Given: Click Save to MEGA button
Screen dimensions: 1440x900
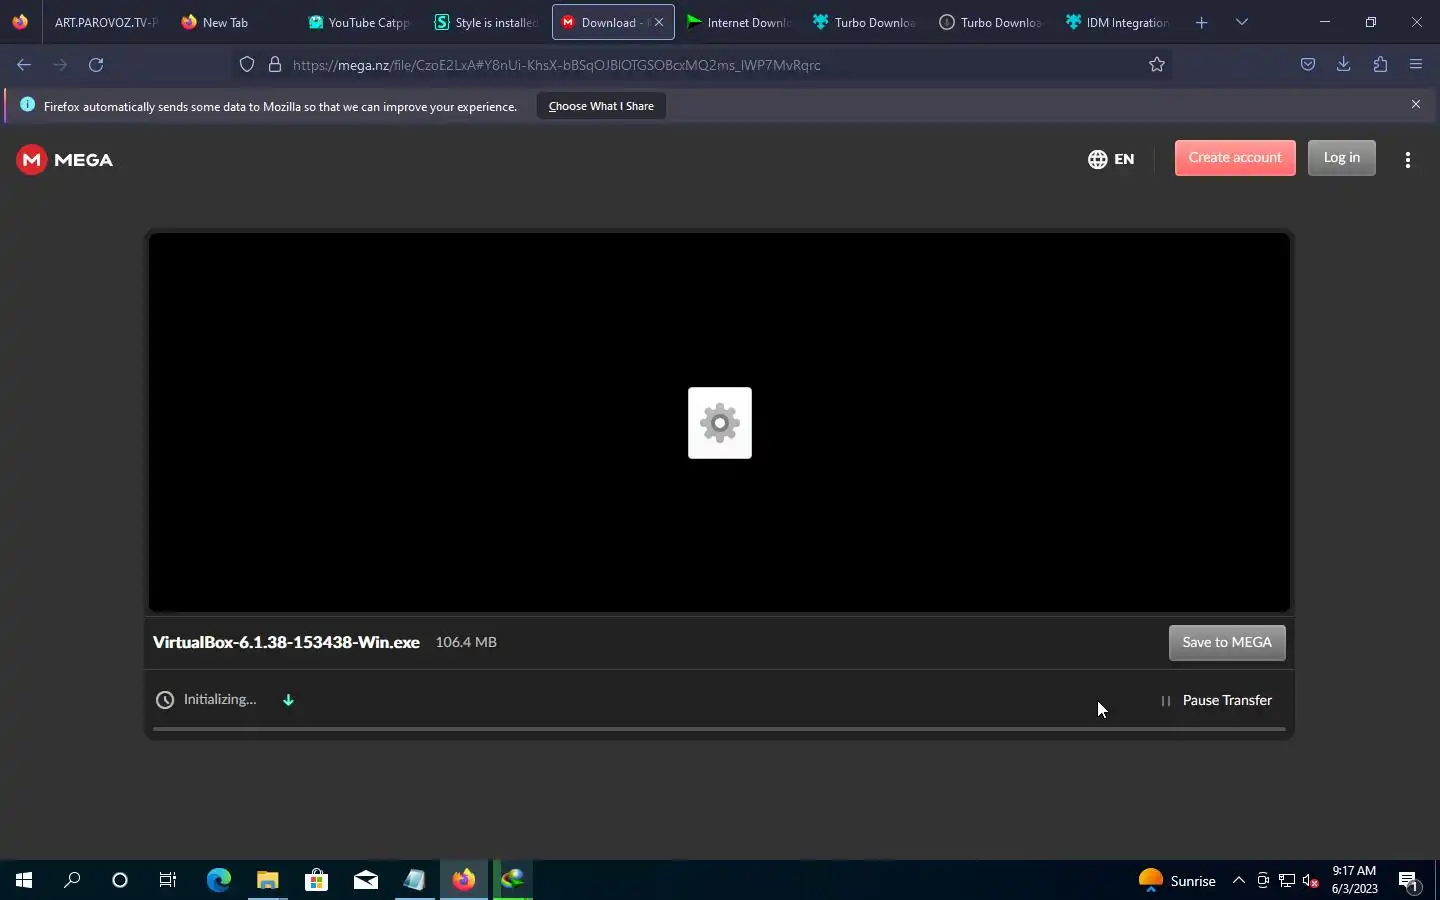Looking at the screenshot, I should tap(1227, 643).
